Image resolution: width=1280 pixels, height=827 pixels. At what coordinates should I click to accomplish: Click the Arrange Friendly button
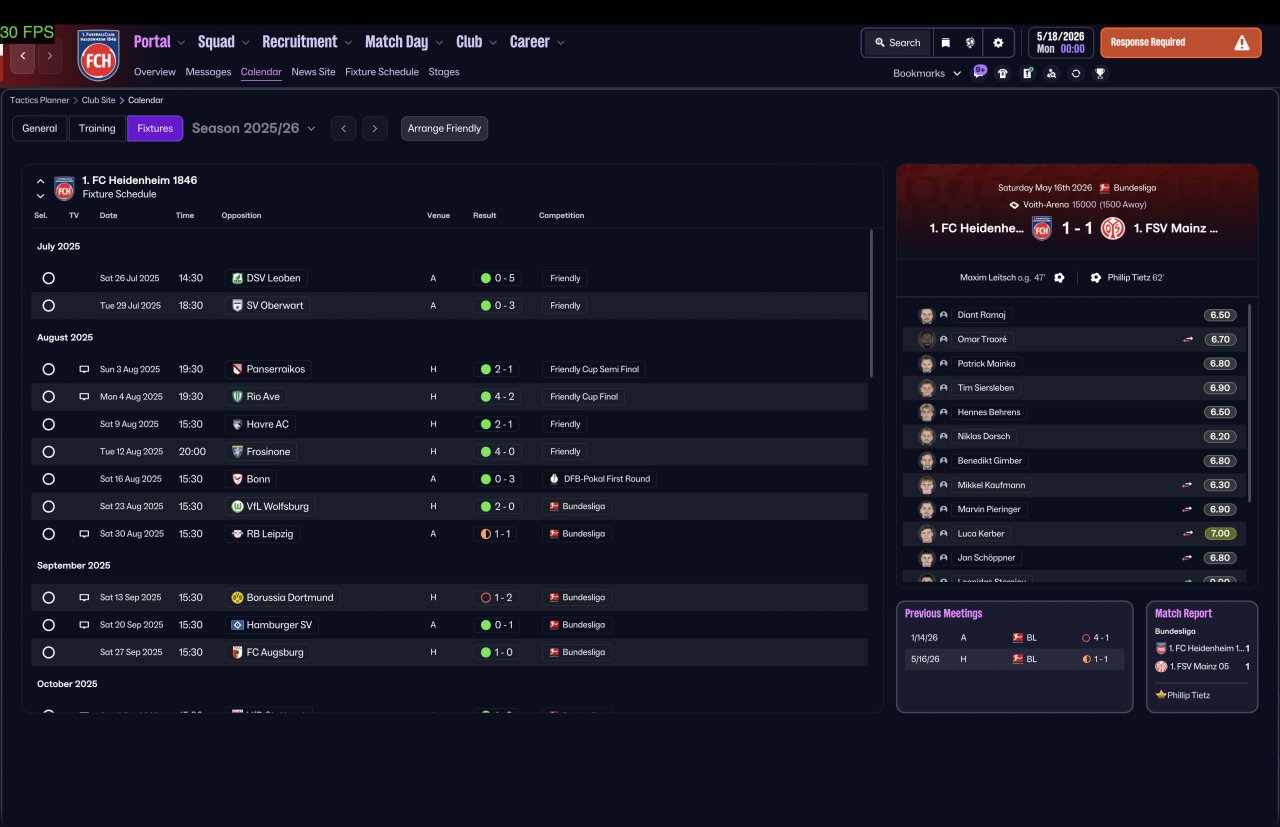[445, 128]
